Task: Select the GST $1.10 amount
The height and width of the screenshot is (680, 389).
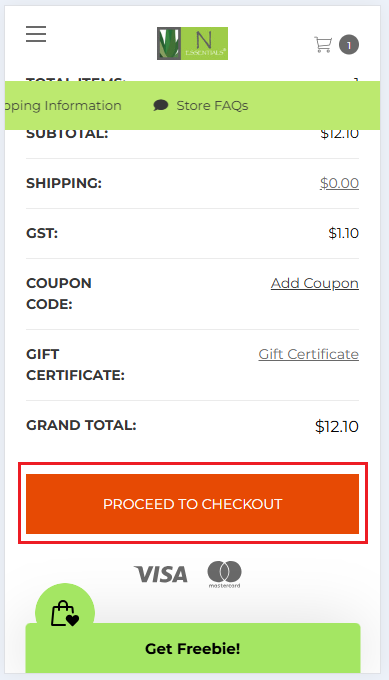Action: [343, 233]
